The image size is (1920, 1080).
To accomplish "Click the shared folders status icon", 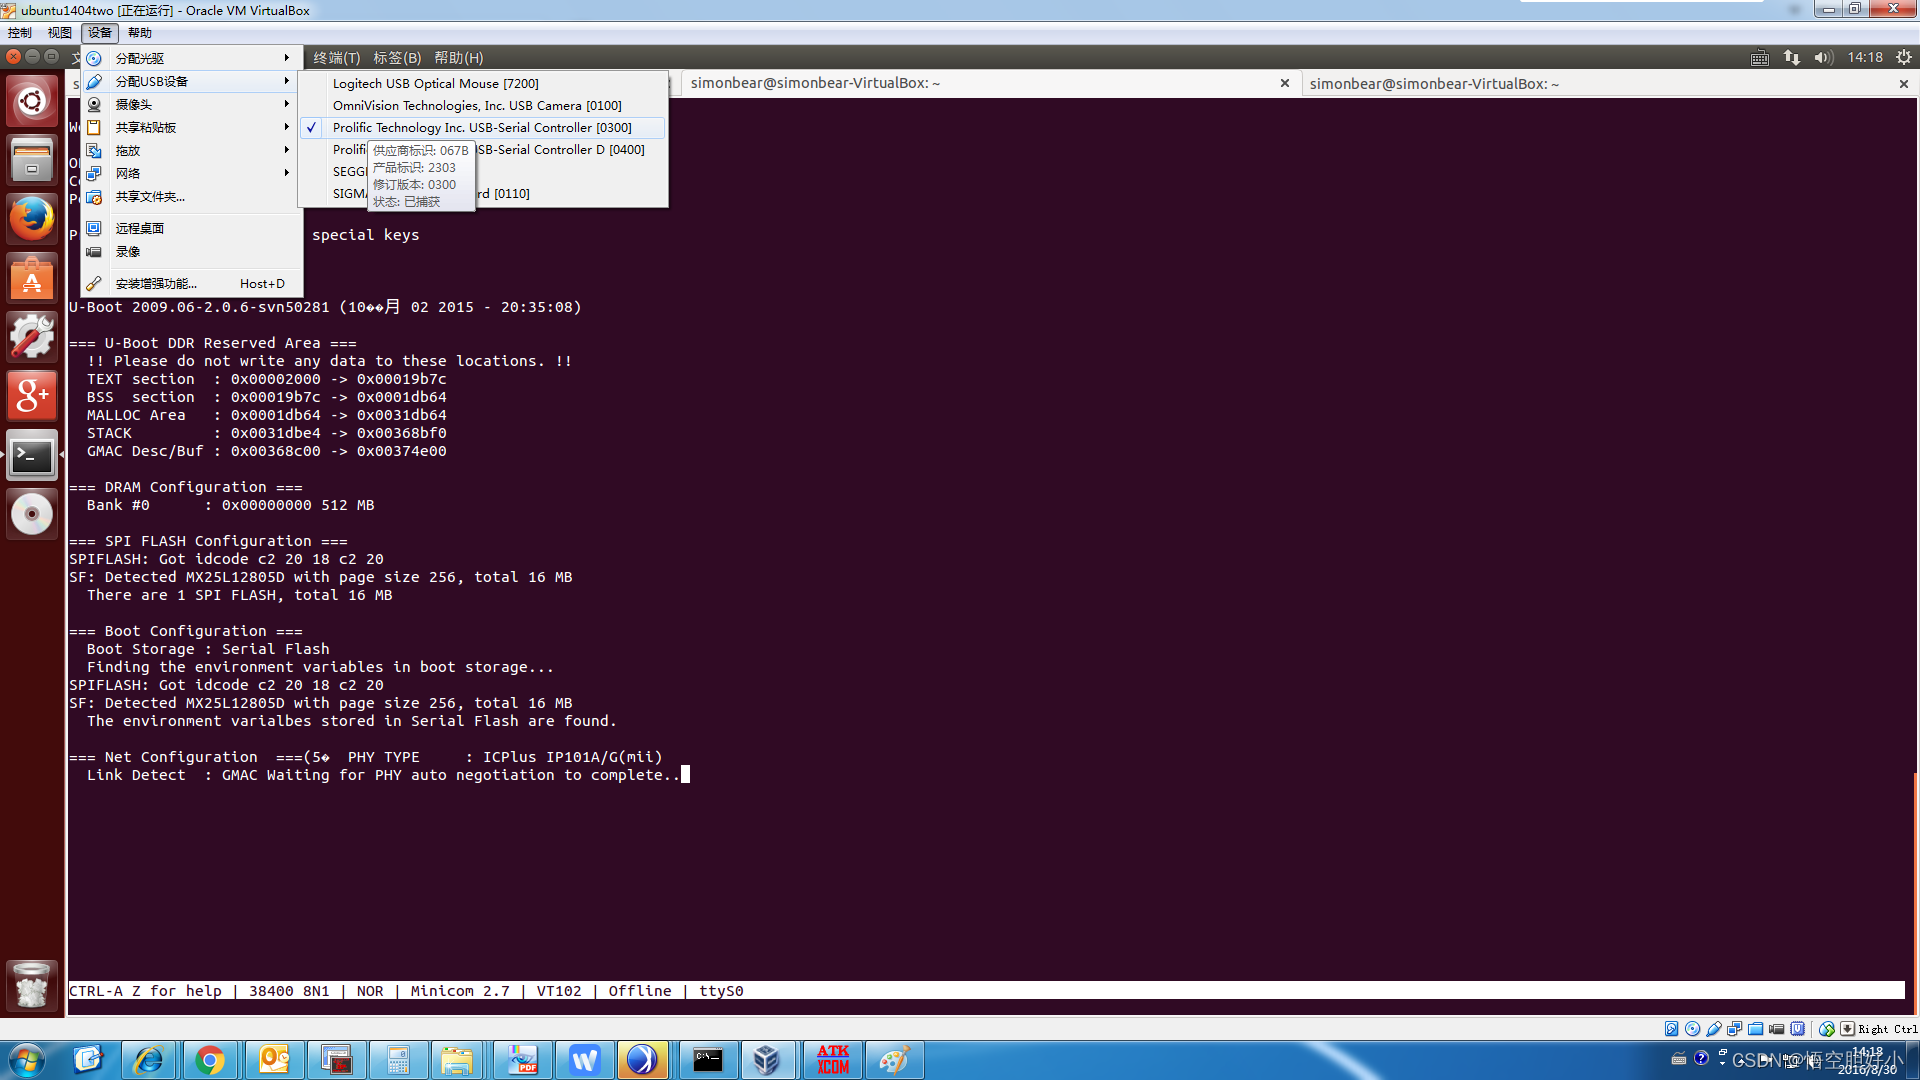I will (x=1755, y=1028).
